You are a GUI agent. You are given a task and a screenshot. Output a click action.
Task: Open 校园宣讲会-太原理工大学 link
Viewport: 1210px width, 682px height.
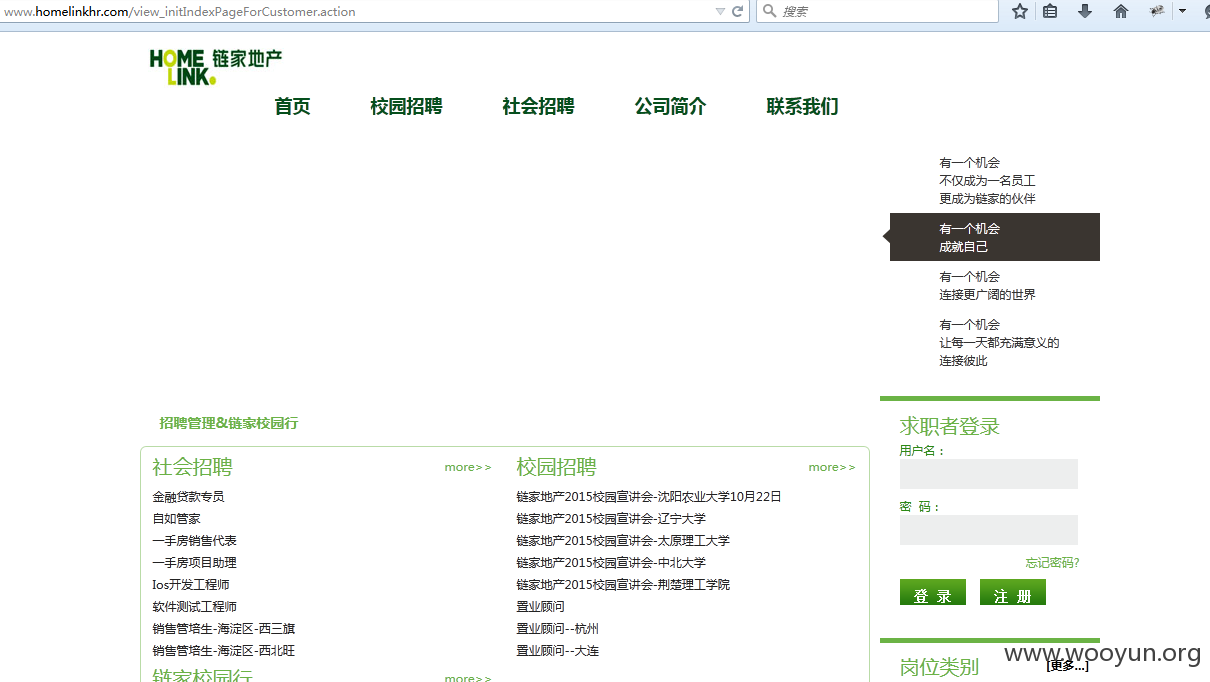(623, 541)
